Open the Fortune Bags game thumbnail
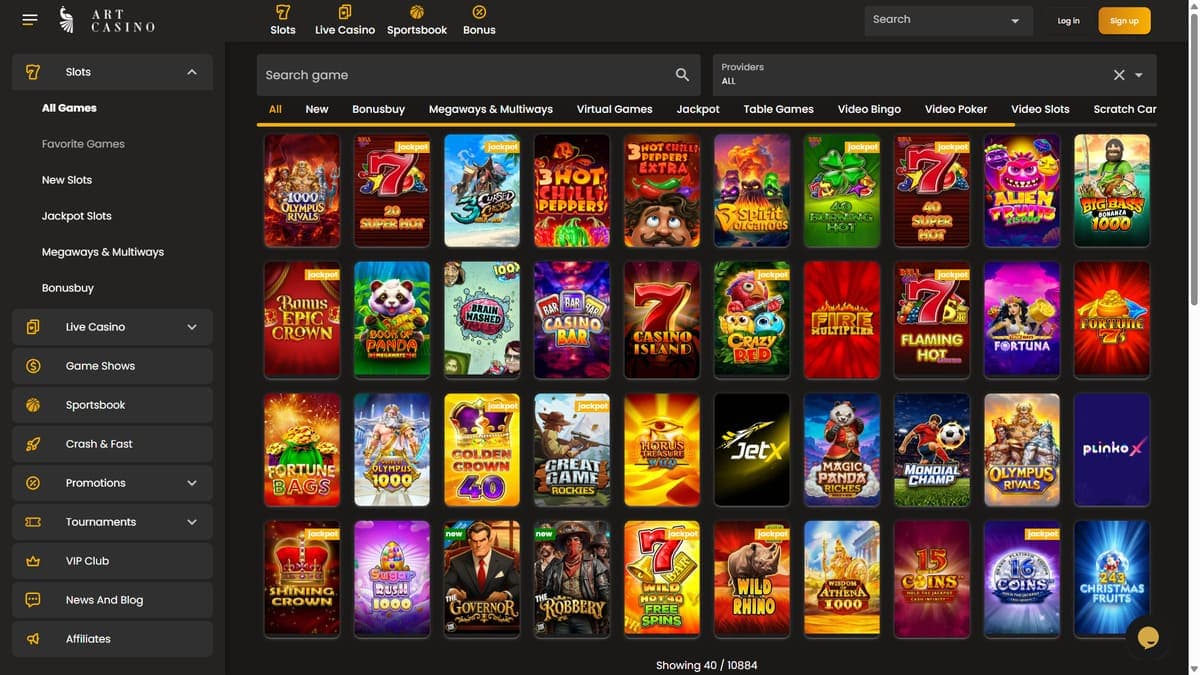Screen dimensions: 1200x675 [x=302, y=450]
